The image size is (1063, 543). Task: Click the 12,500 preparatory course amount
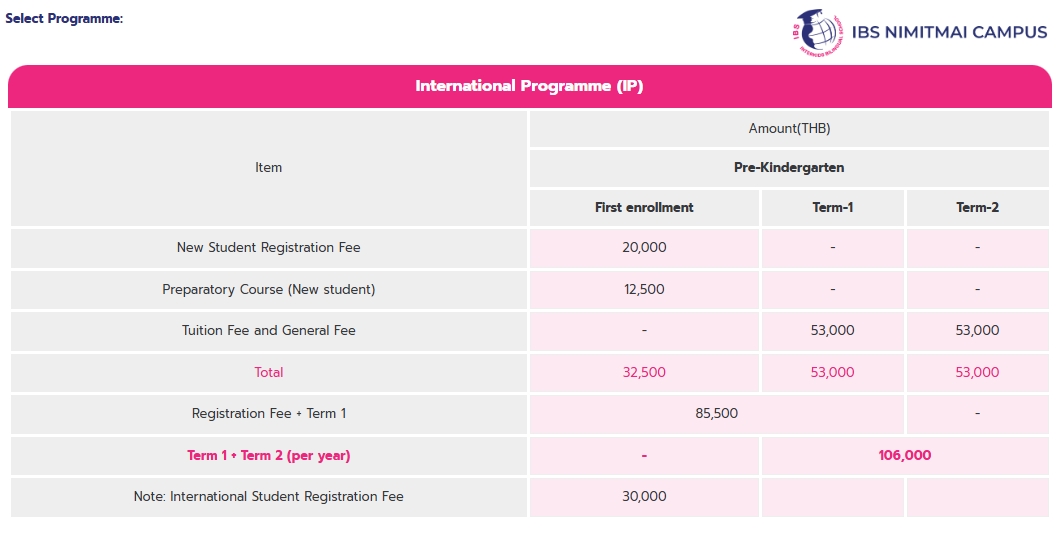point(644,289)
